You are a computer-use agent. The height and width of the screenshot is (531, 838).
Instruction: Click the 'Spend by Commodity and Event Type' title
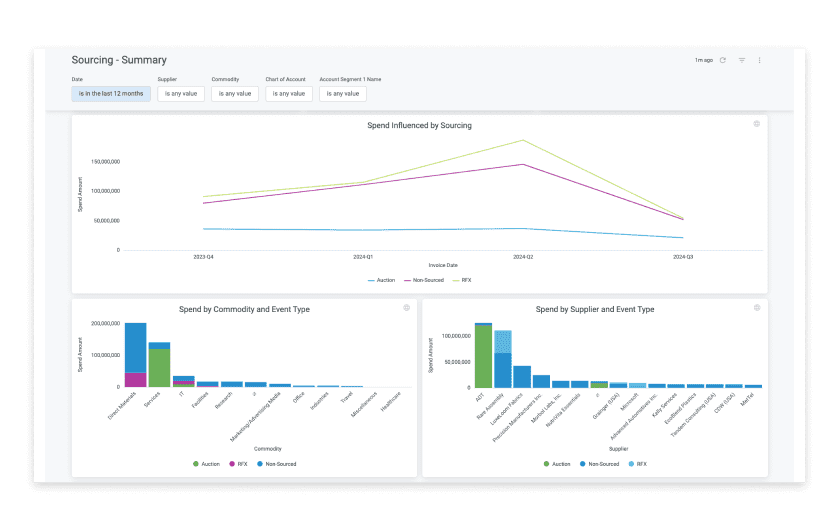(244, 309)
